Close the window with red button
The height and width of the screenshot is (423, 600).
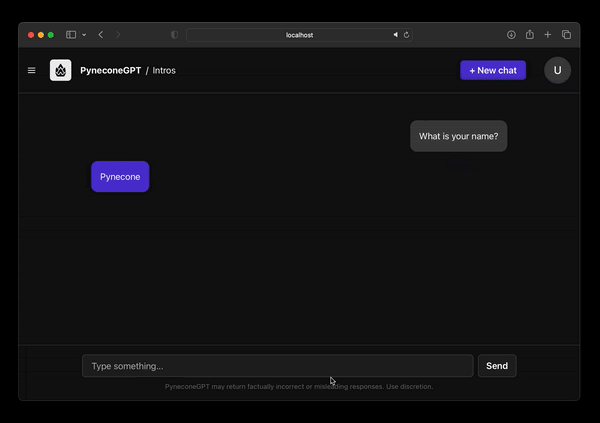coord(31,35)
